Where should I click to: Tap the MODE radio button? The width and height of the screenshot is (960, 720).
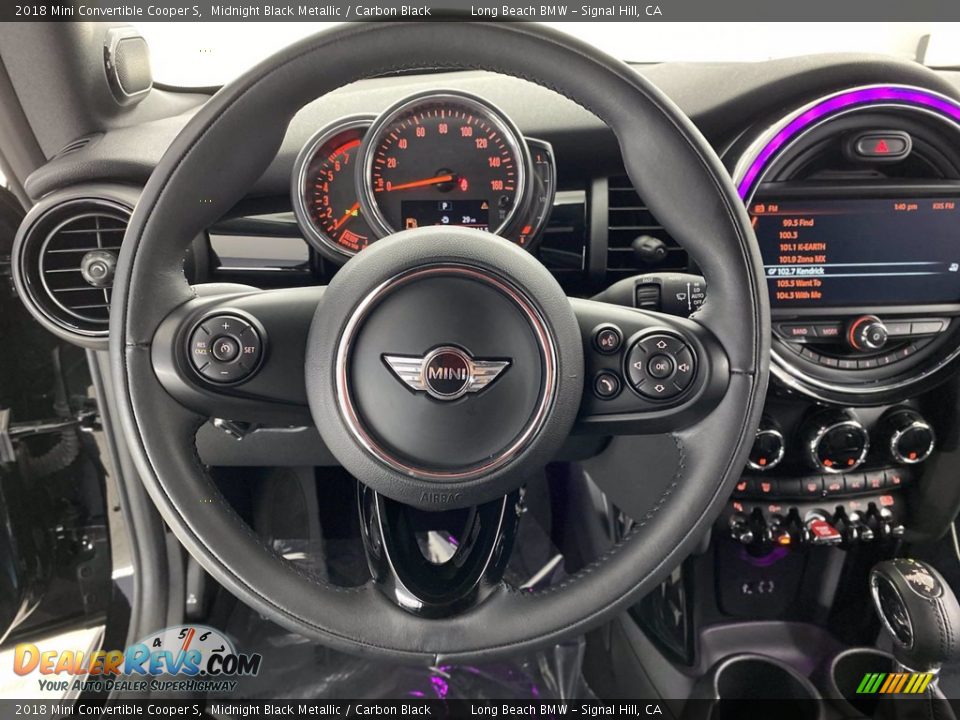[830, 331]
